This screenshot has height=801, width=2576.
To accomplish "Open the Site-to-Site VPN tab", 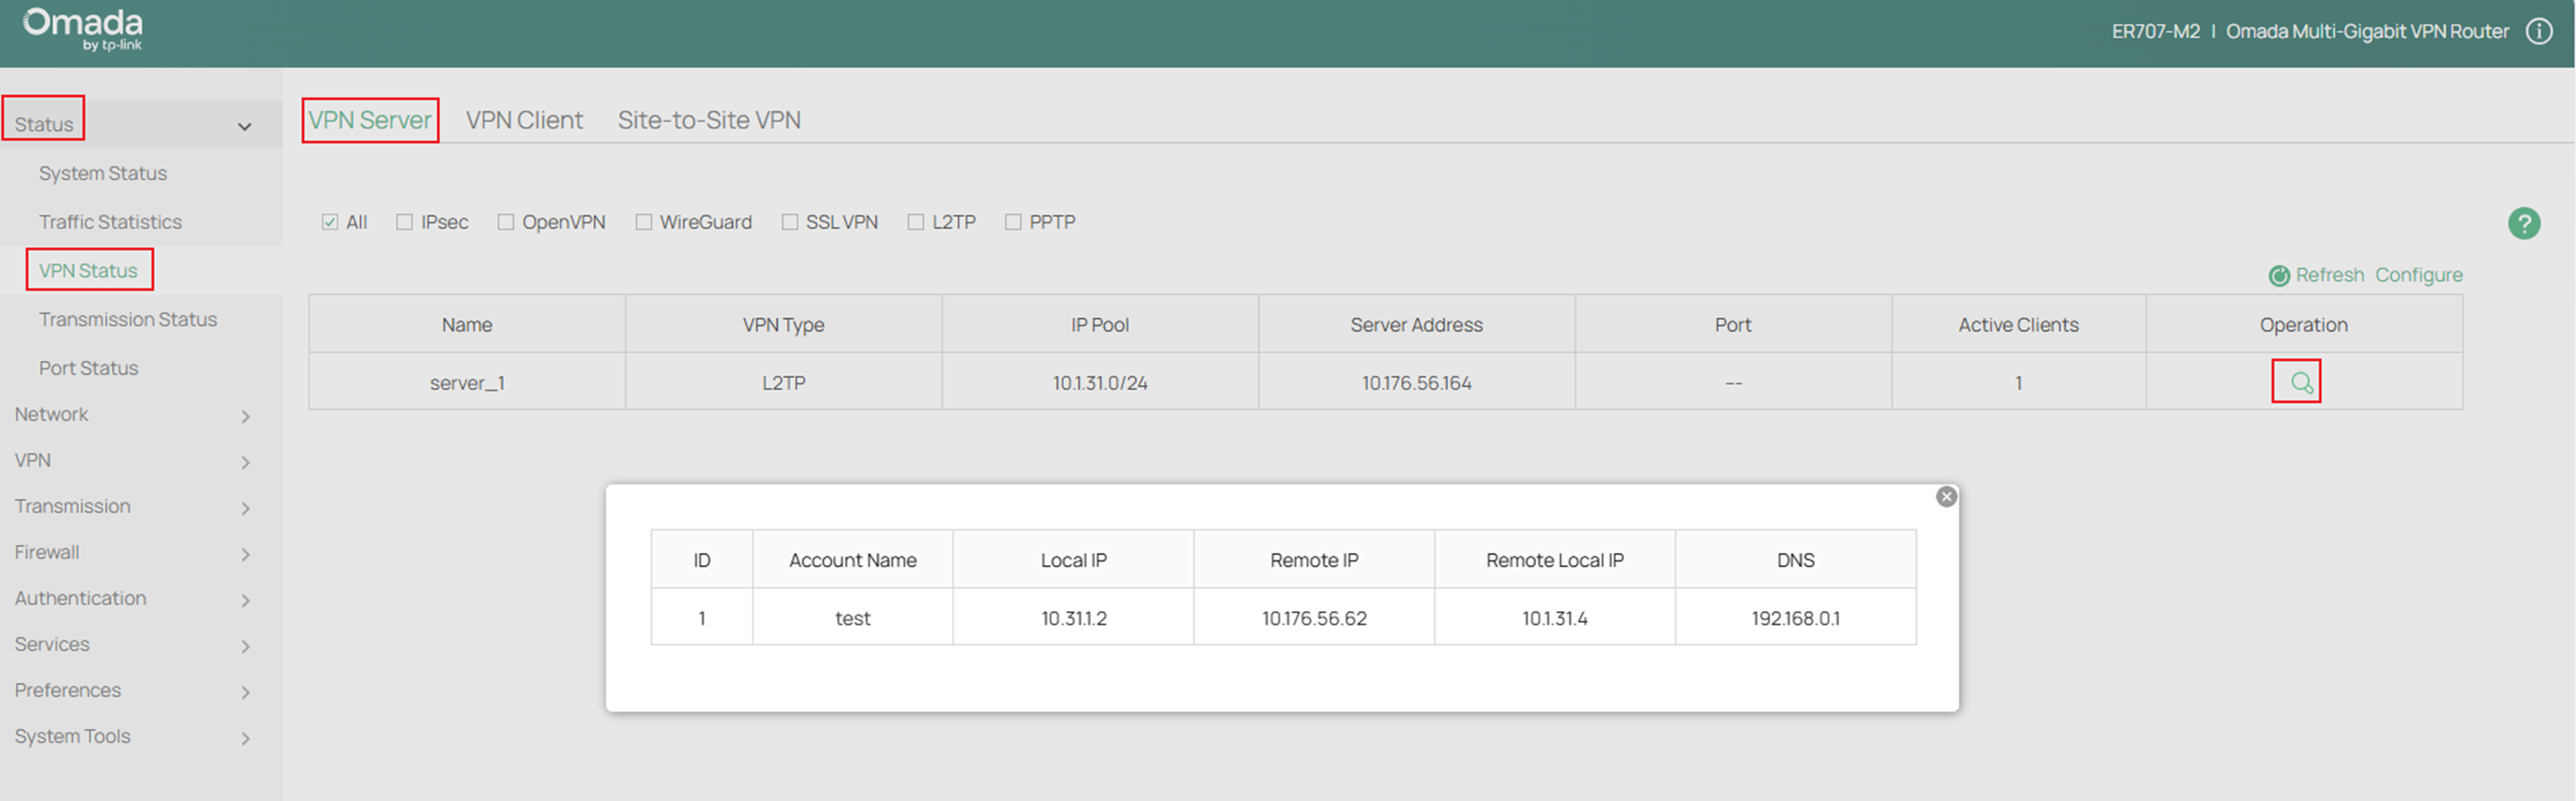I will pos(709,120).
